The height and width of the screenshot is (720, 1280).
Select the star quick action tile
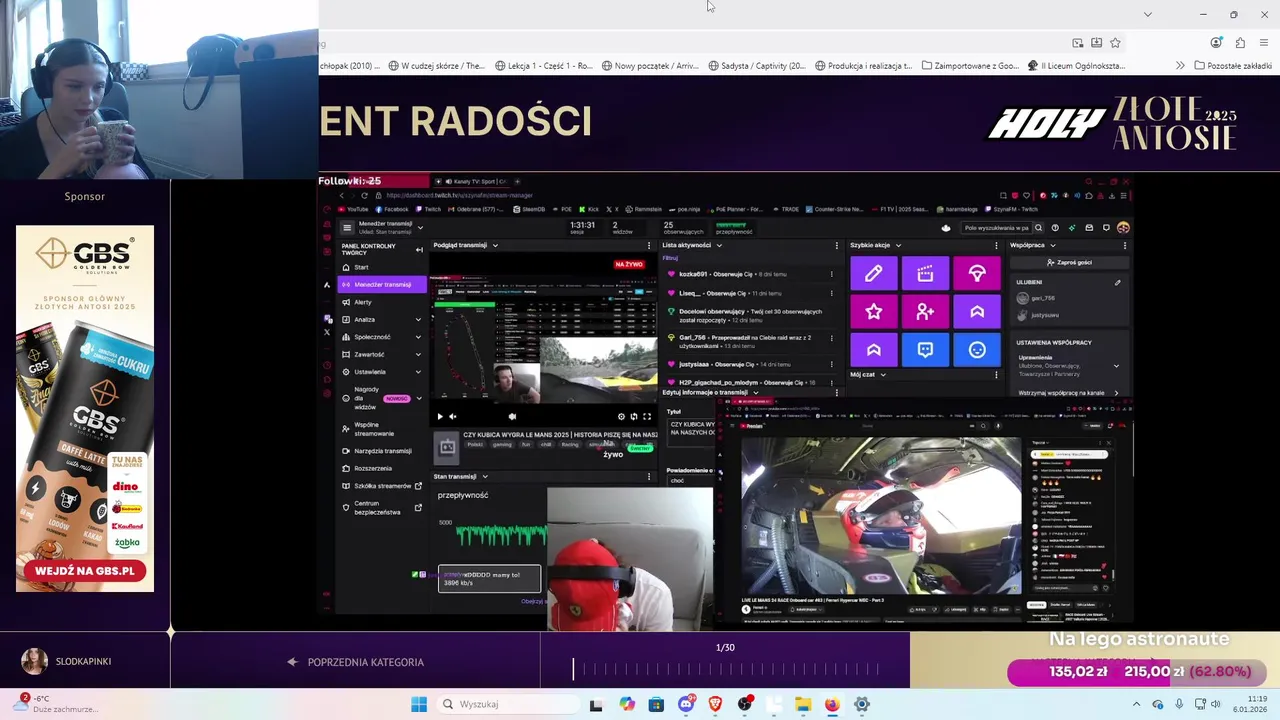click(874, 312)
